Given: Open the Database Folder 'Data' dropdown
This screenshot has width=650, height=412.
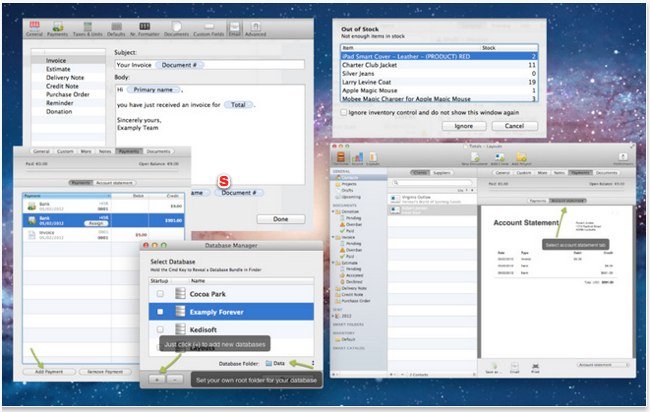Looking at the screenshot, I should (x=290, y=365).
